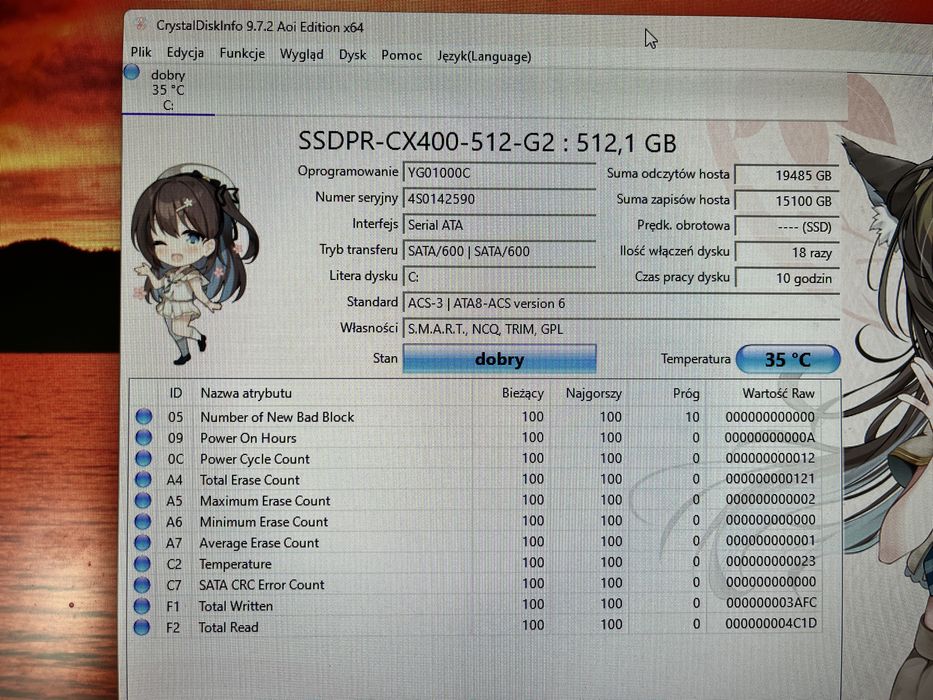Click host writes value 15100 GB

787,201
